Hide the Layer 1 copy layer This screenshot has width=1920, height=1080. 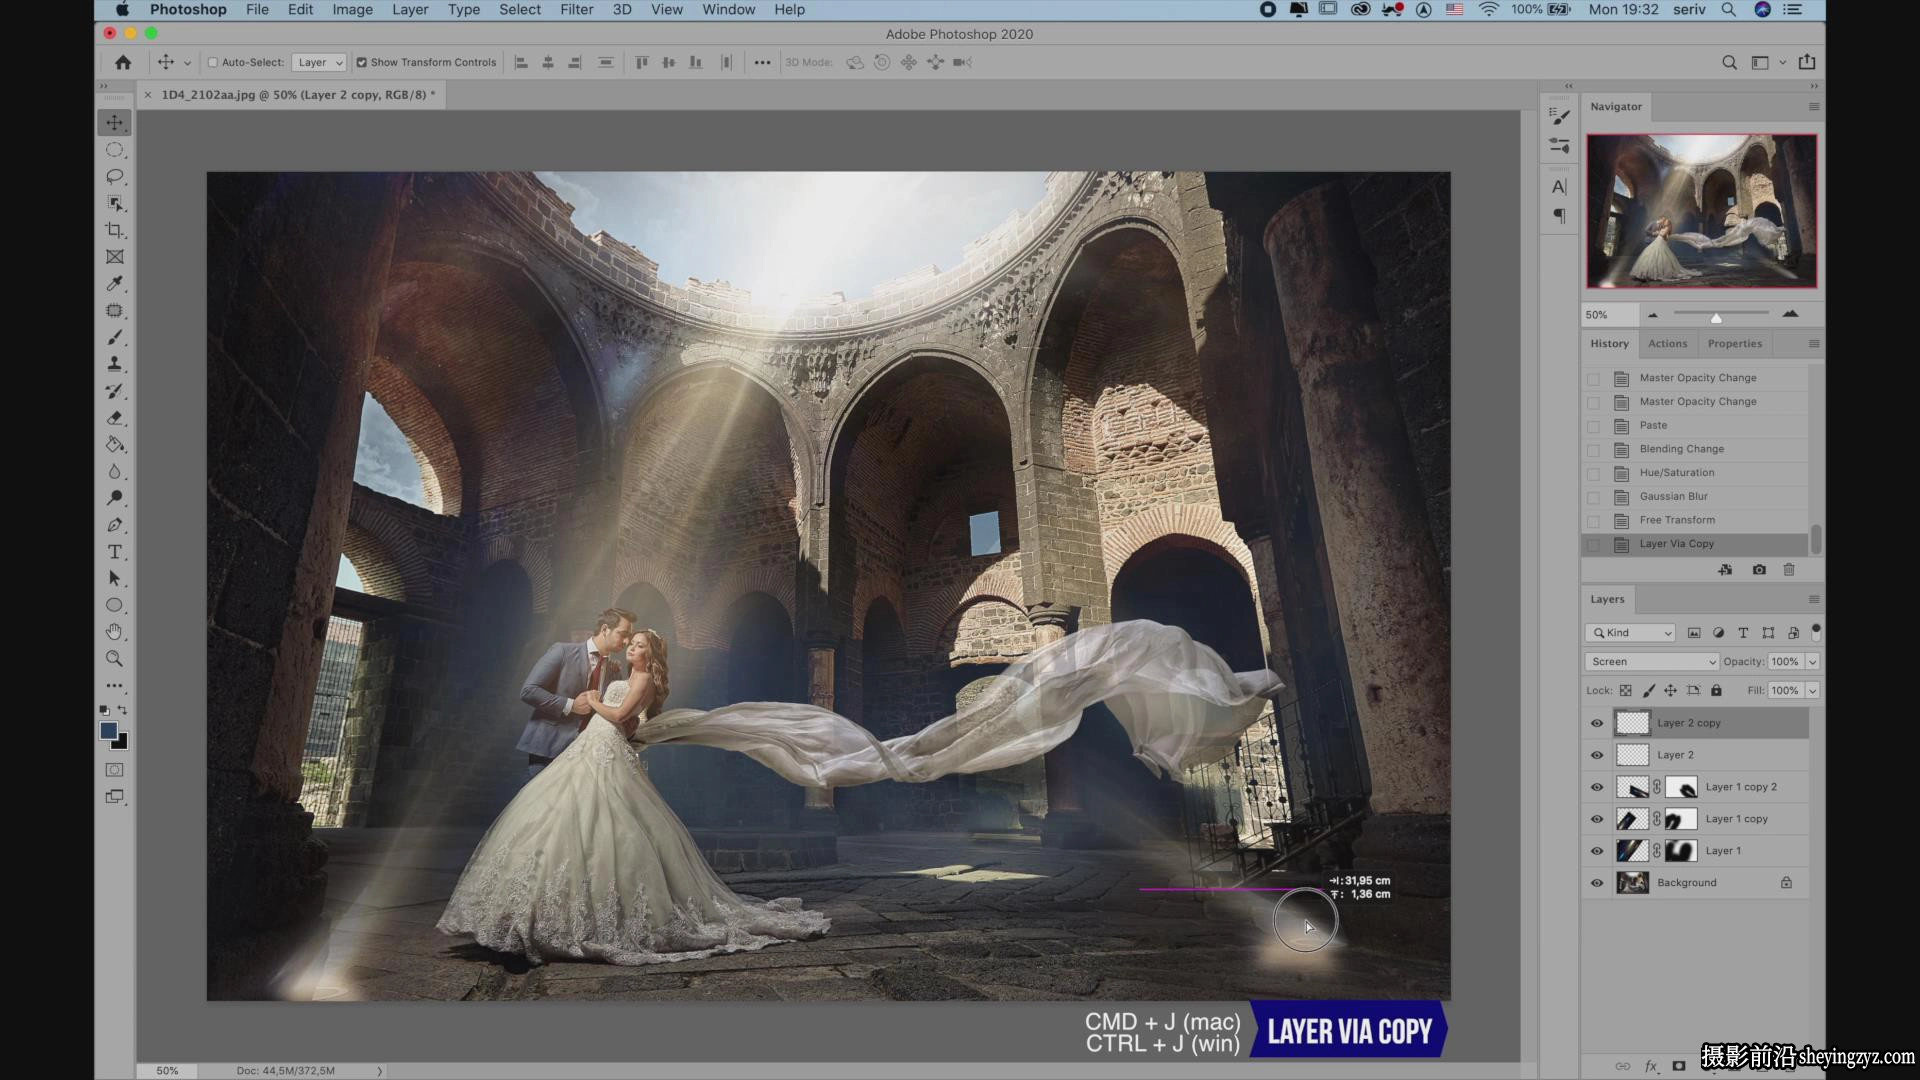coord(1597,819)
